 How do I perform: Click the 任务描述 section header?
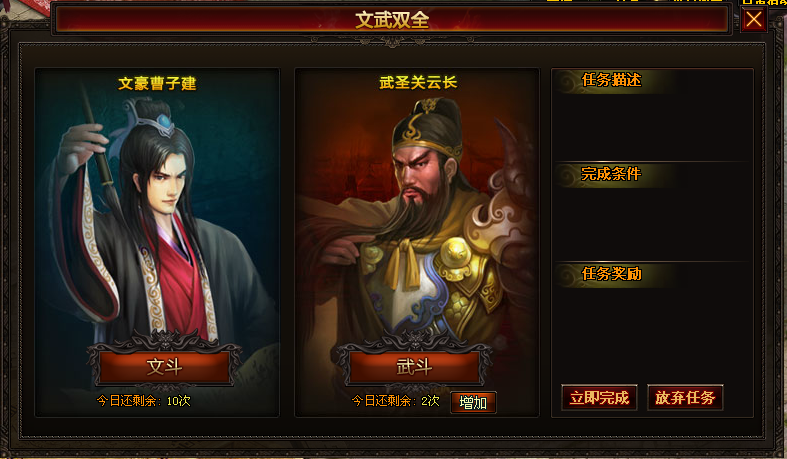(x=611, y=80)
